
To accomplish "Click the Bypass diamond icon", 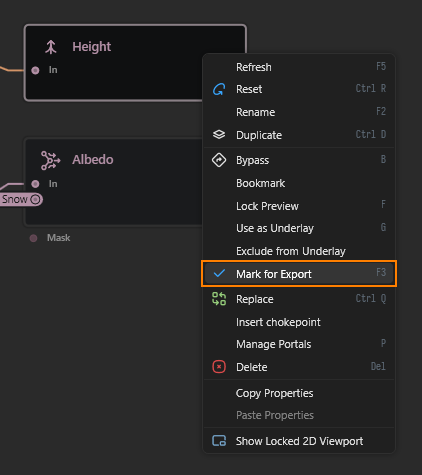I will [x=219, y=160].
